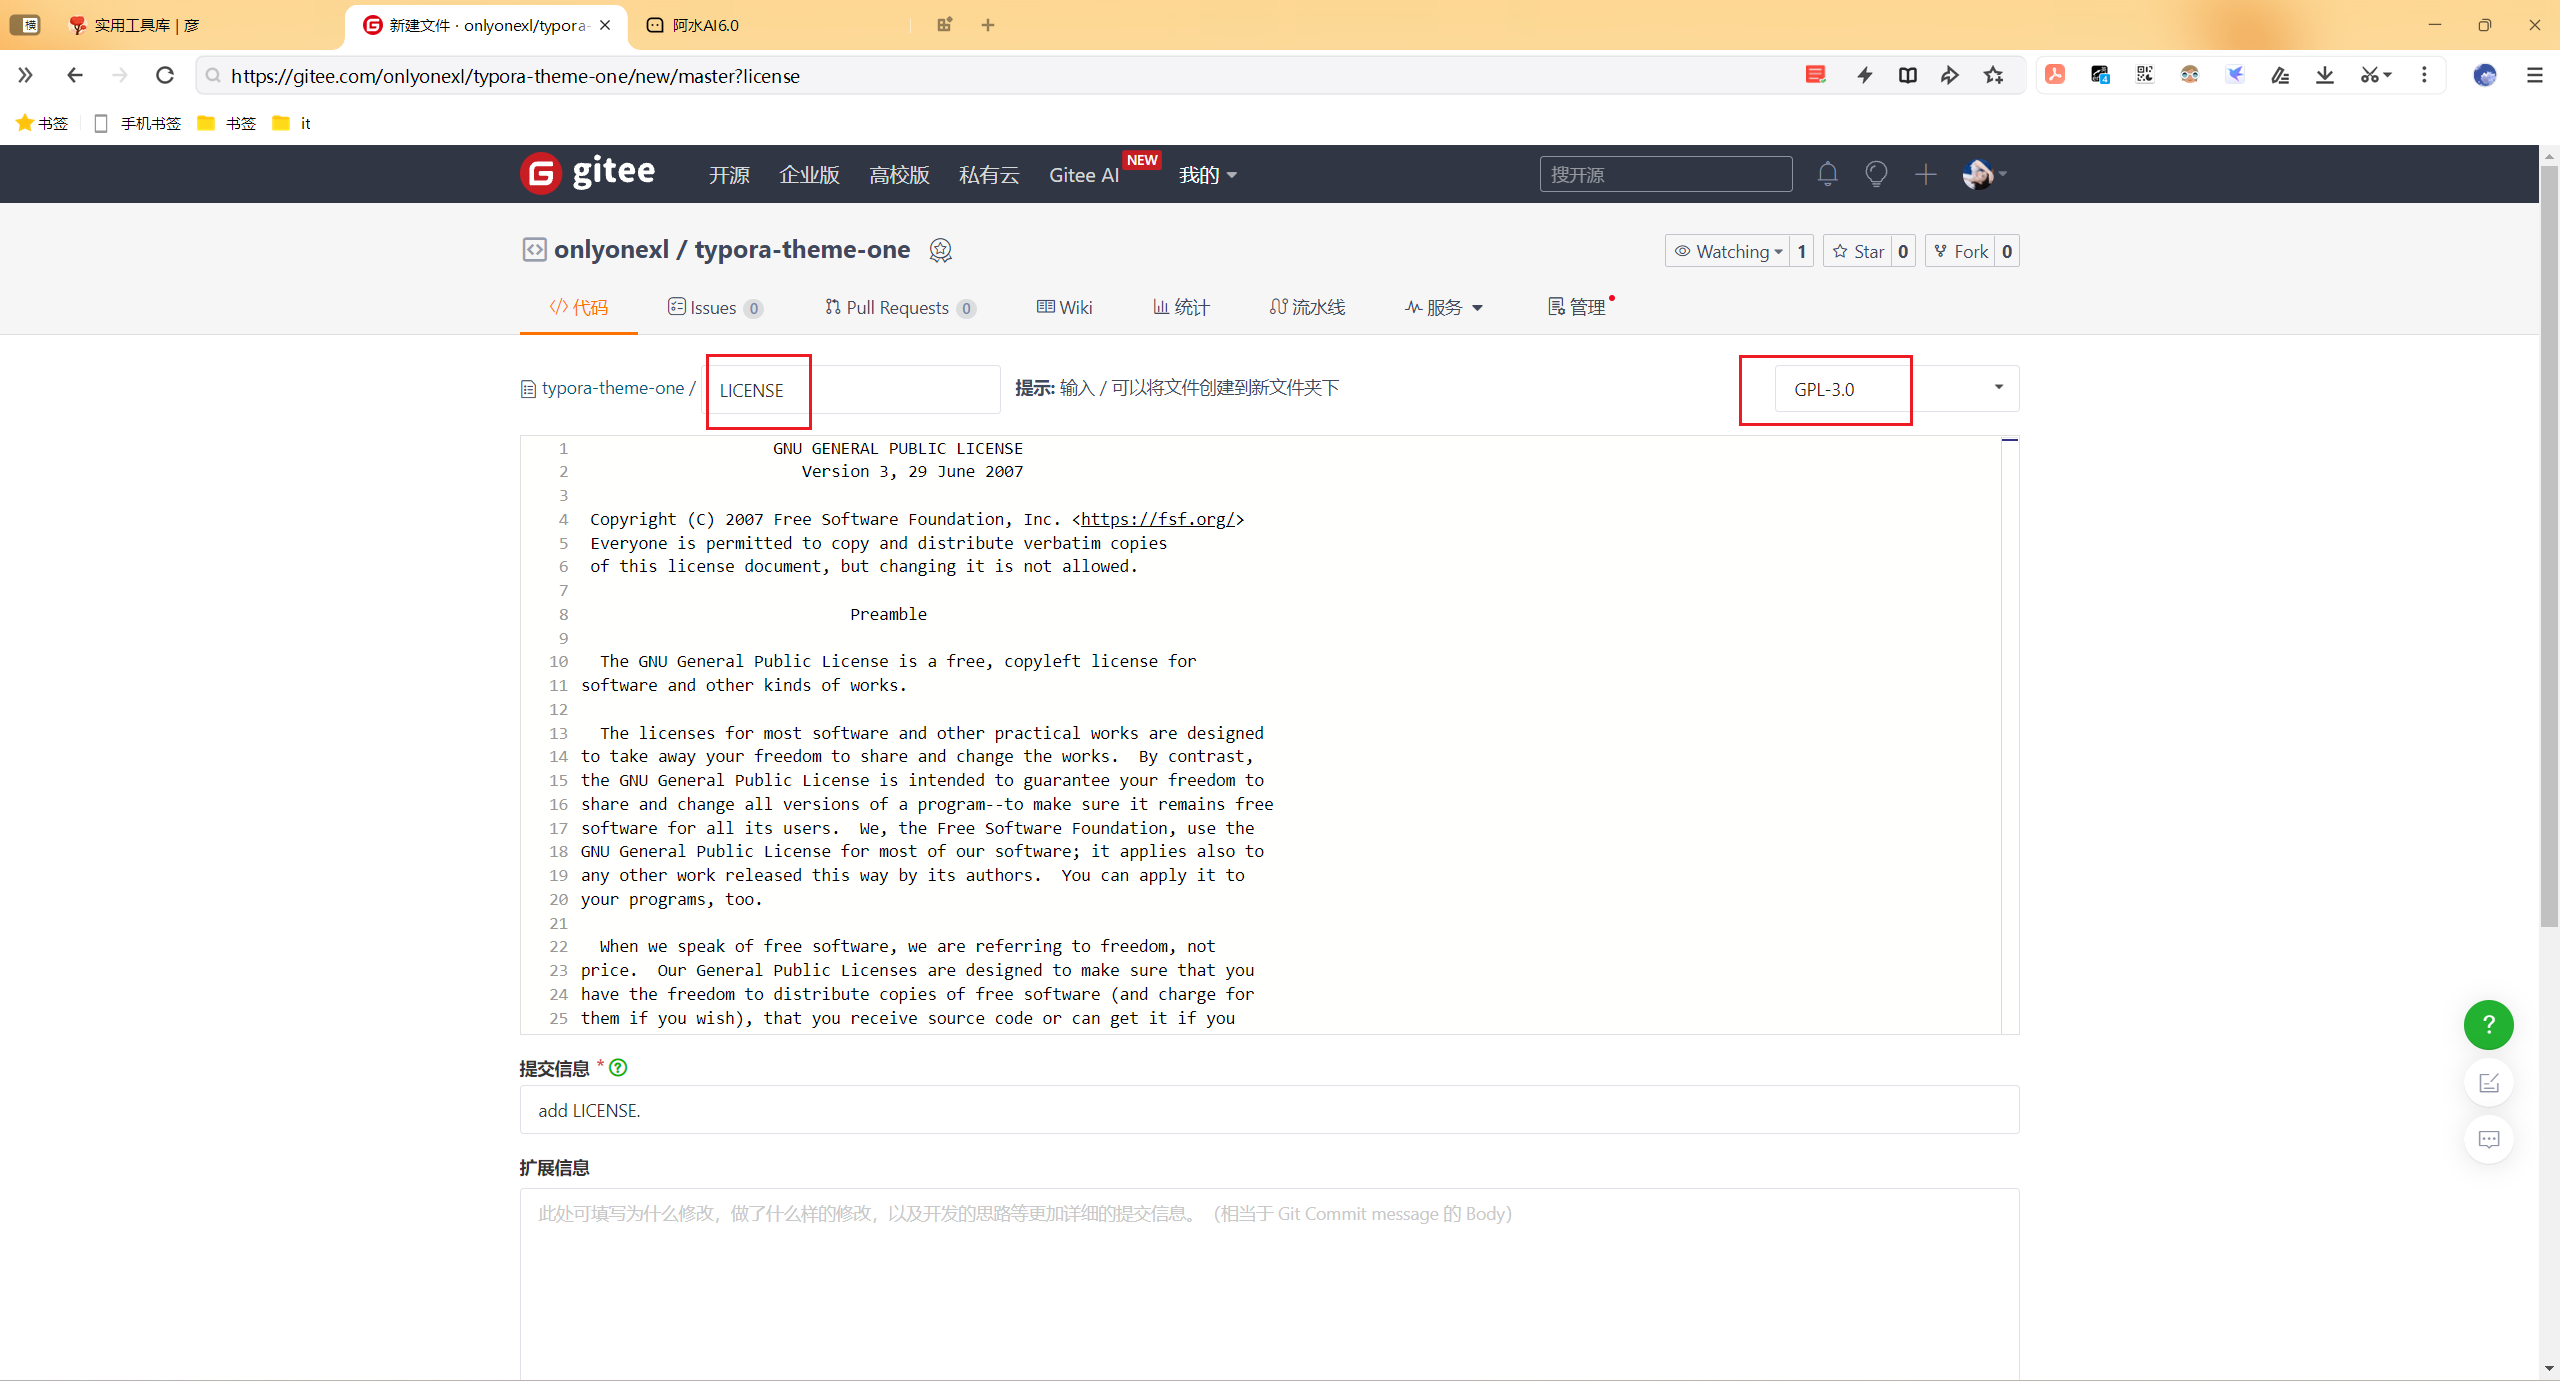Open the browser three-dot menu

(2424, 75)
